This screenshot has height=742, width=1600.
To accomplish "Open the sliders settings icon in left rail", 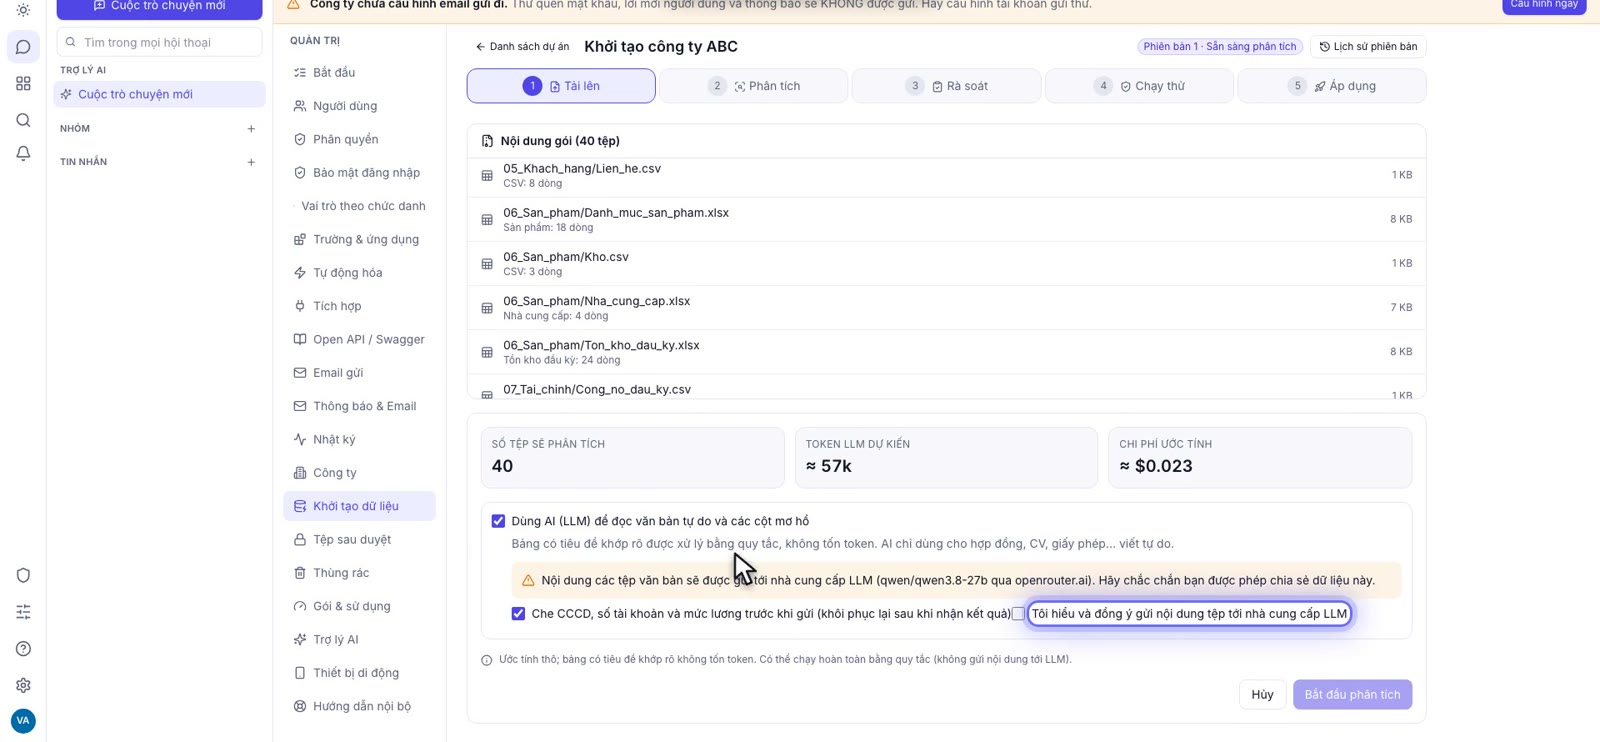I will click(23, 612).
